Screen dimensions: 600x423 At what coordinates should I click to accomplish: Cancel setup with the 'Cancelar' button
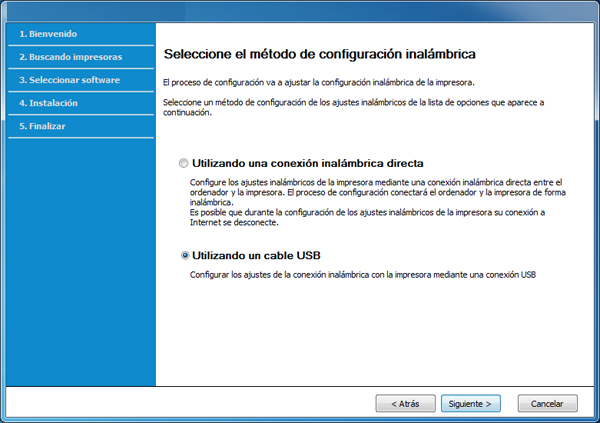(547, 403)
